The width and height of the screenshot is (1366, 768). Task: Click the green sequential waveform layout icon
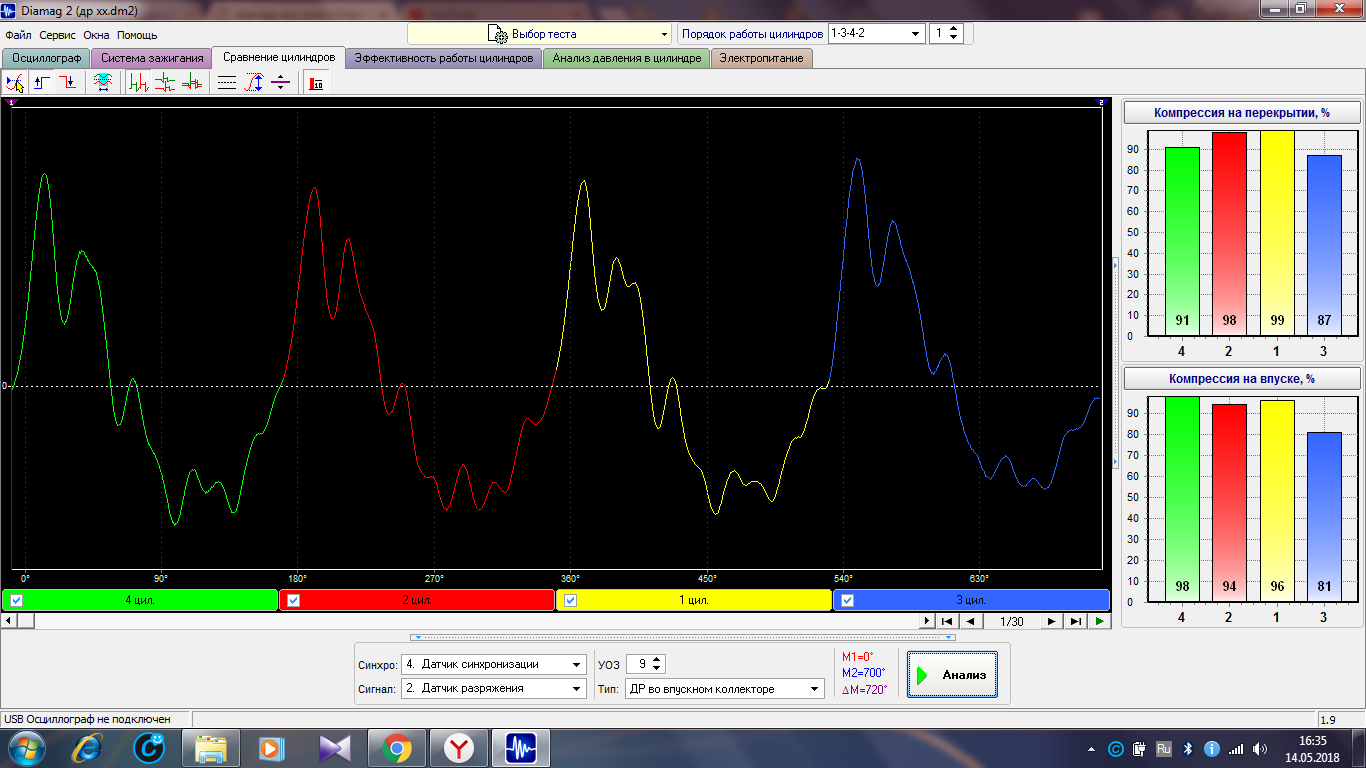click(140, 84)
